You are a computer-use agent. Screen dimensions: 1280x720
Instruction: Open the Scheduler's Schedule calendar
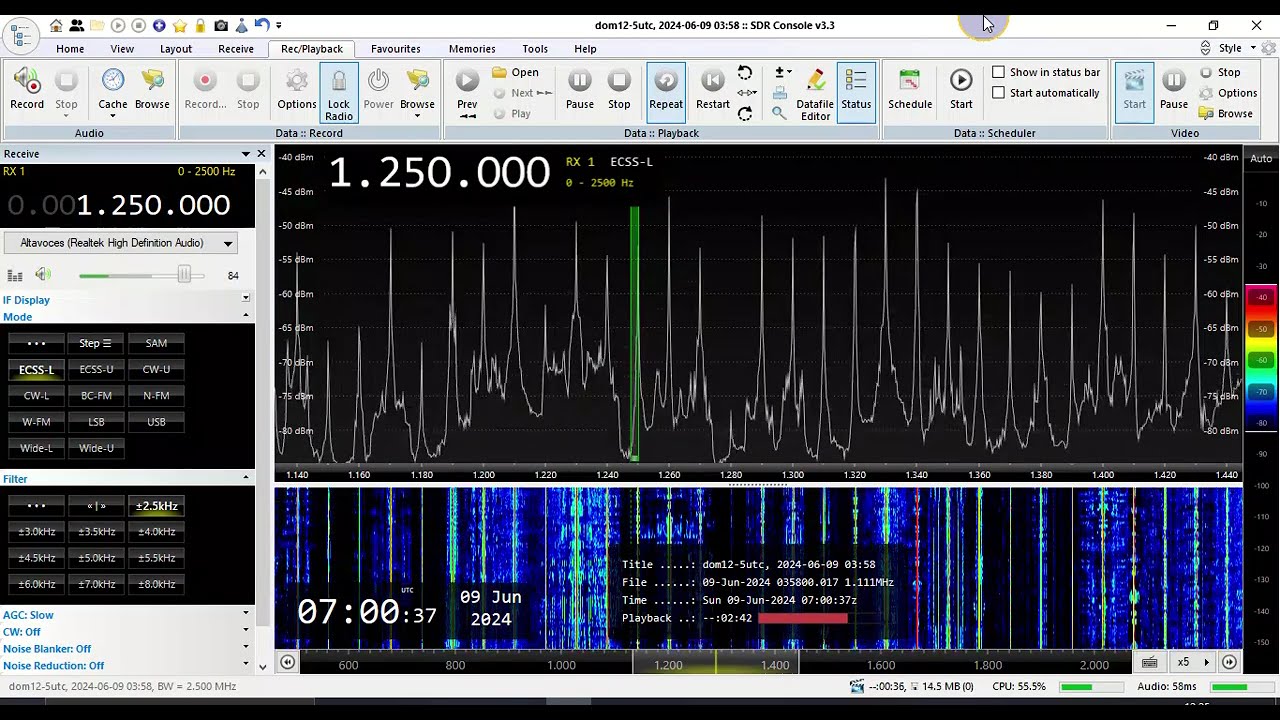coord(910,91)
